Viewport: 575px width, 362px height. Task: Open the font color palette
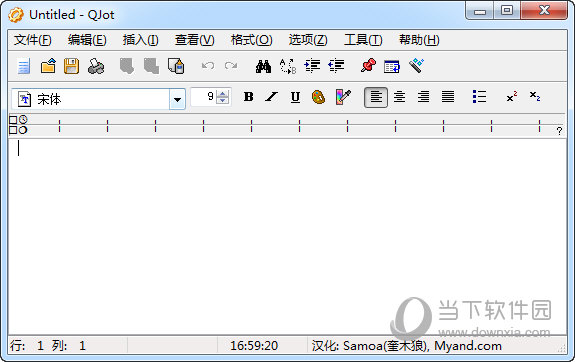318,97
